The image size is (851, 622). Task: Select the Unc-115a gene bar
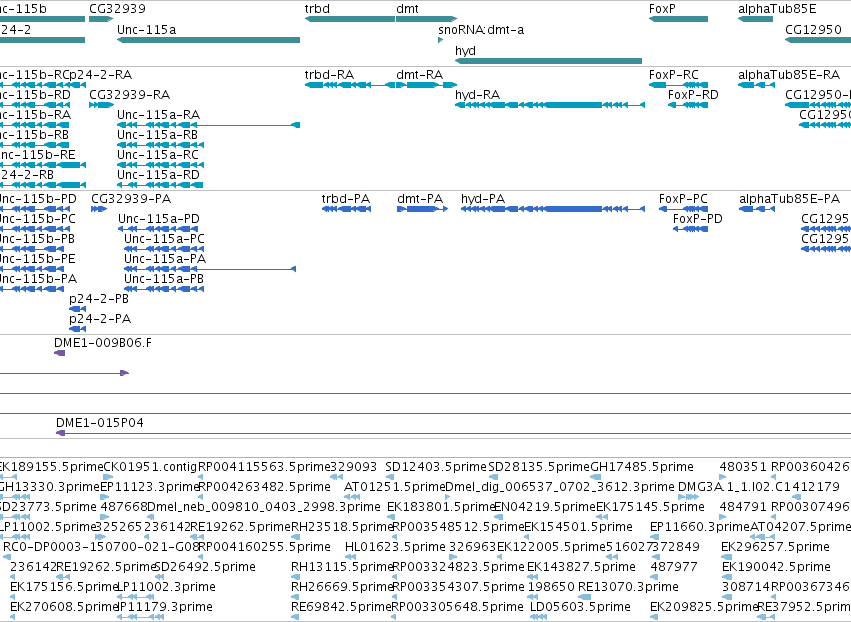[x=208, y=40]
